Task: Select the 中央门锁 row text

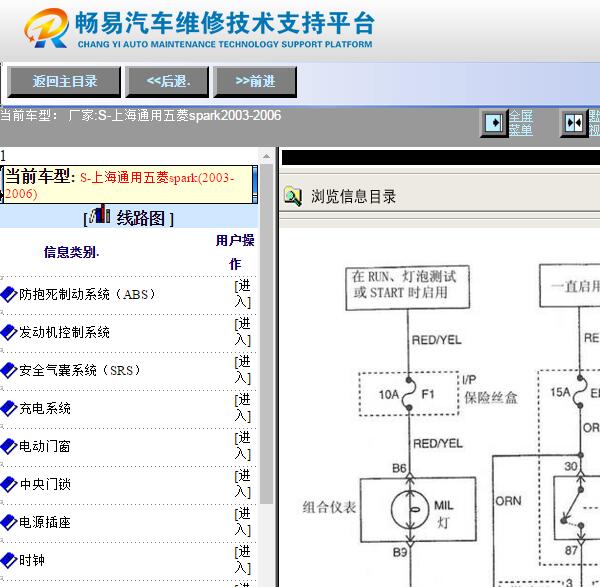Action: tap(45, 484)
